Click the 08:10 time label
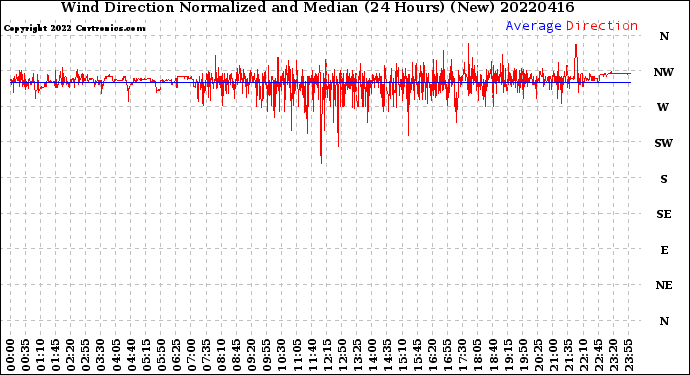690x375 pixels. click(x=221, y=355)
